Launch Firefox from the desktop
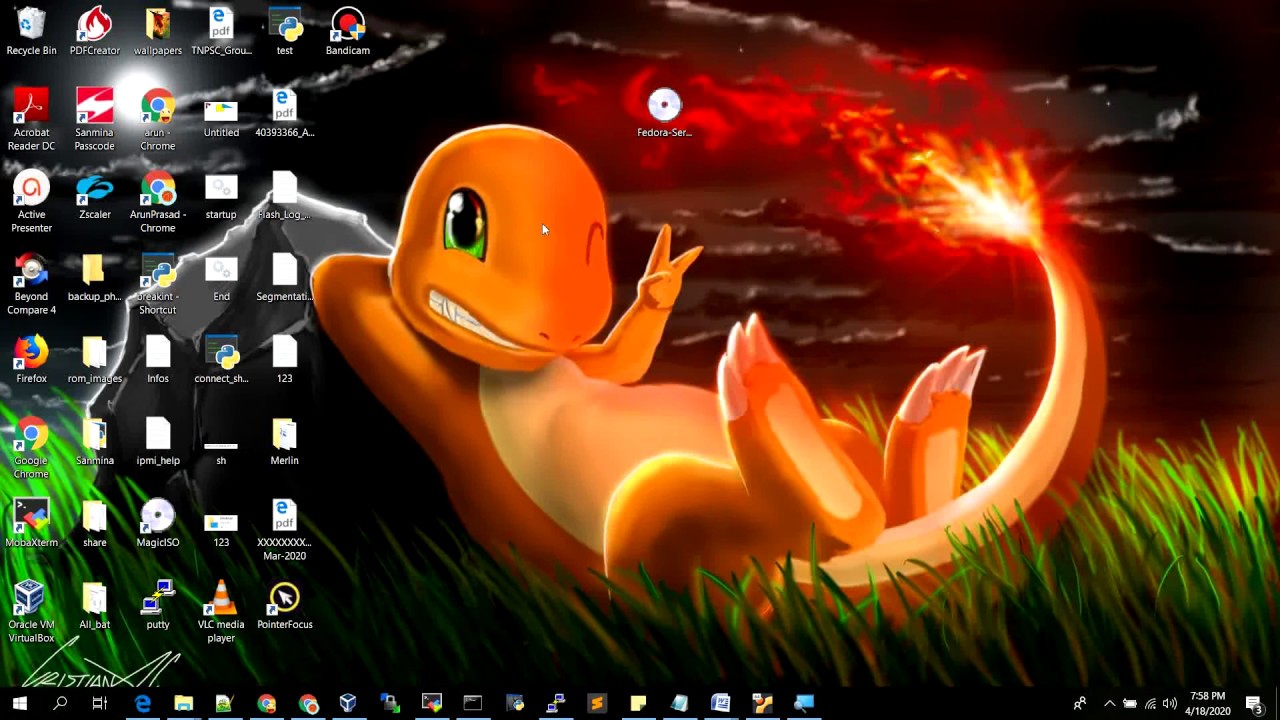Viewport: 1280px width, 720px height. pos(31,359)
